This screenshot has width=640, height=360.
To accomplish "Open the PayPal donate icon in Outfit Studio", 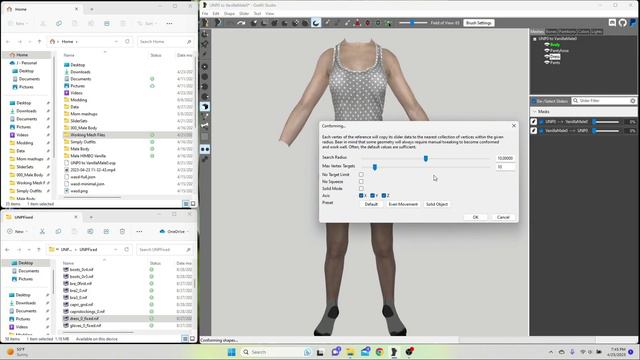I will click(x=633, y=23).
